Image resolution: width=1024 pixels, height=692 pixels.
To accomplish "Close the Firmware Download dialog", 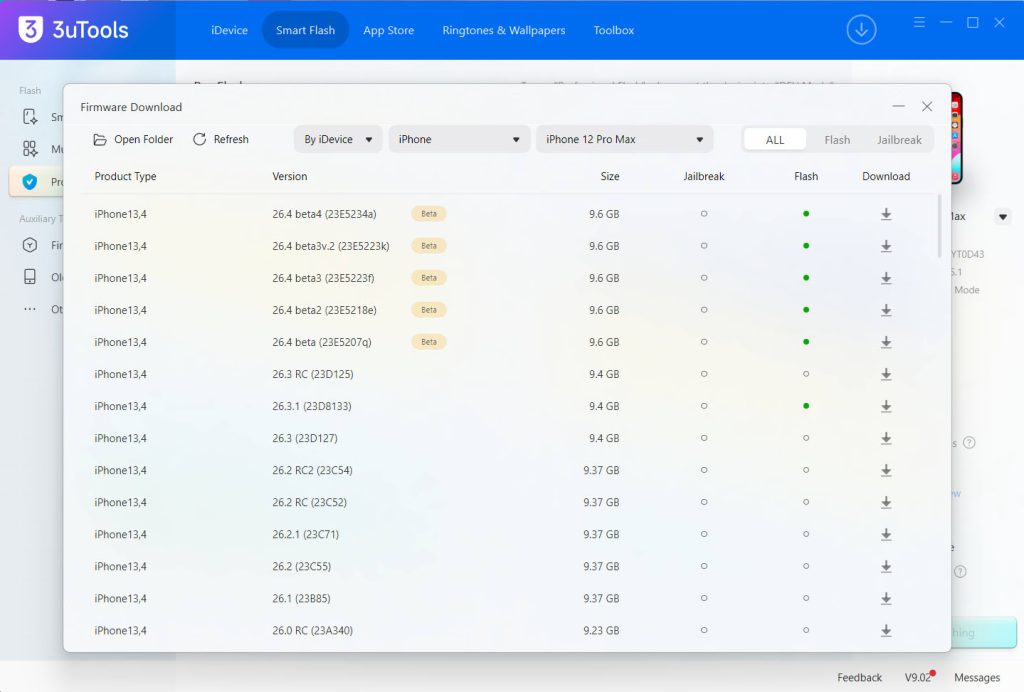I will [x=927, y=106].
